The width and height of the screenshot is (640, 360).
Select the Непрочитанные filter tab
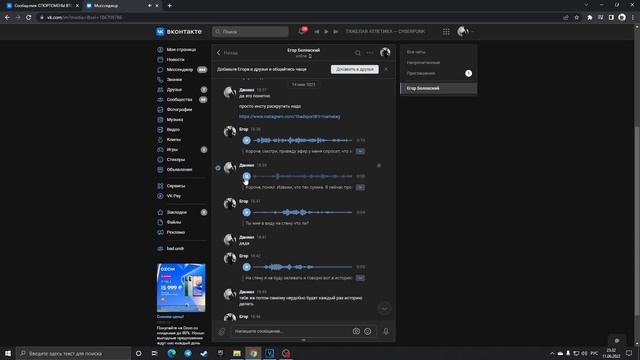click(x=438, y=62)
